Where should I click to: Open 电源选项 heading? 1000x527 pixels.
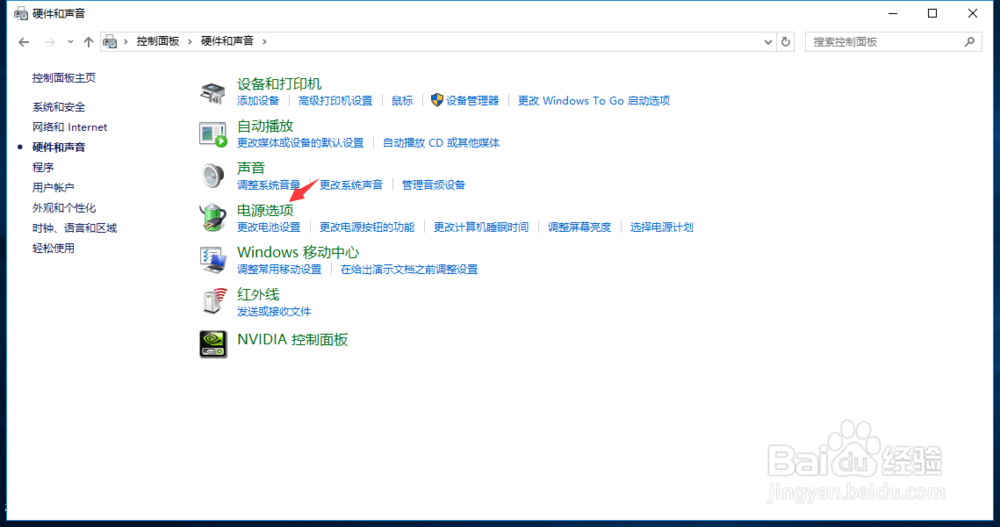tap(265, 210)
